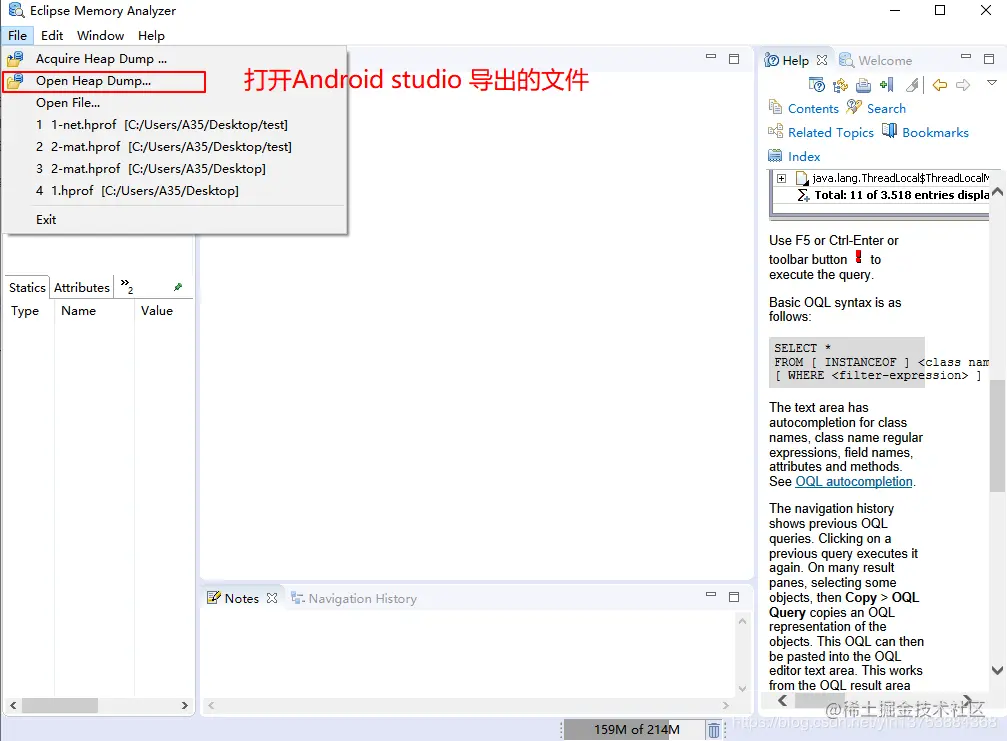The image size is (1007, 741).
Task: Maximize the Help panel
Action: 989,58
